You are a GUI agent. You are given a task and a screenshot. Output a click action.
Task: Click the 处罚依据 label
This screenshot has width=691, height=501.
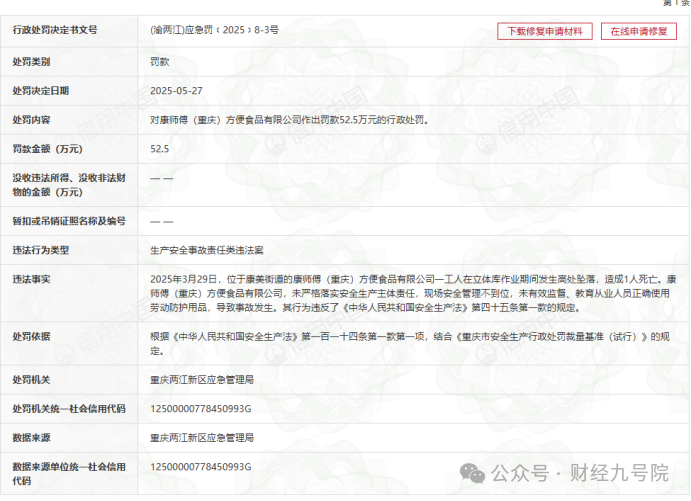31,337
